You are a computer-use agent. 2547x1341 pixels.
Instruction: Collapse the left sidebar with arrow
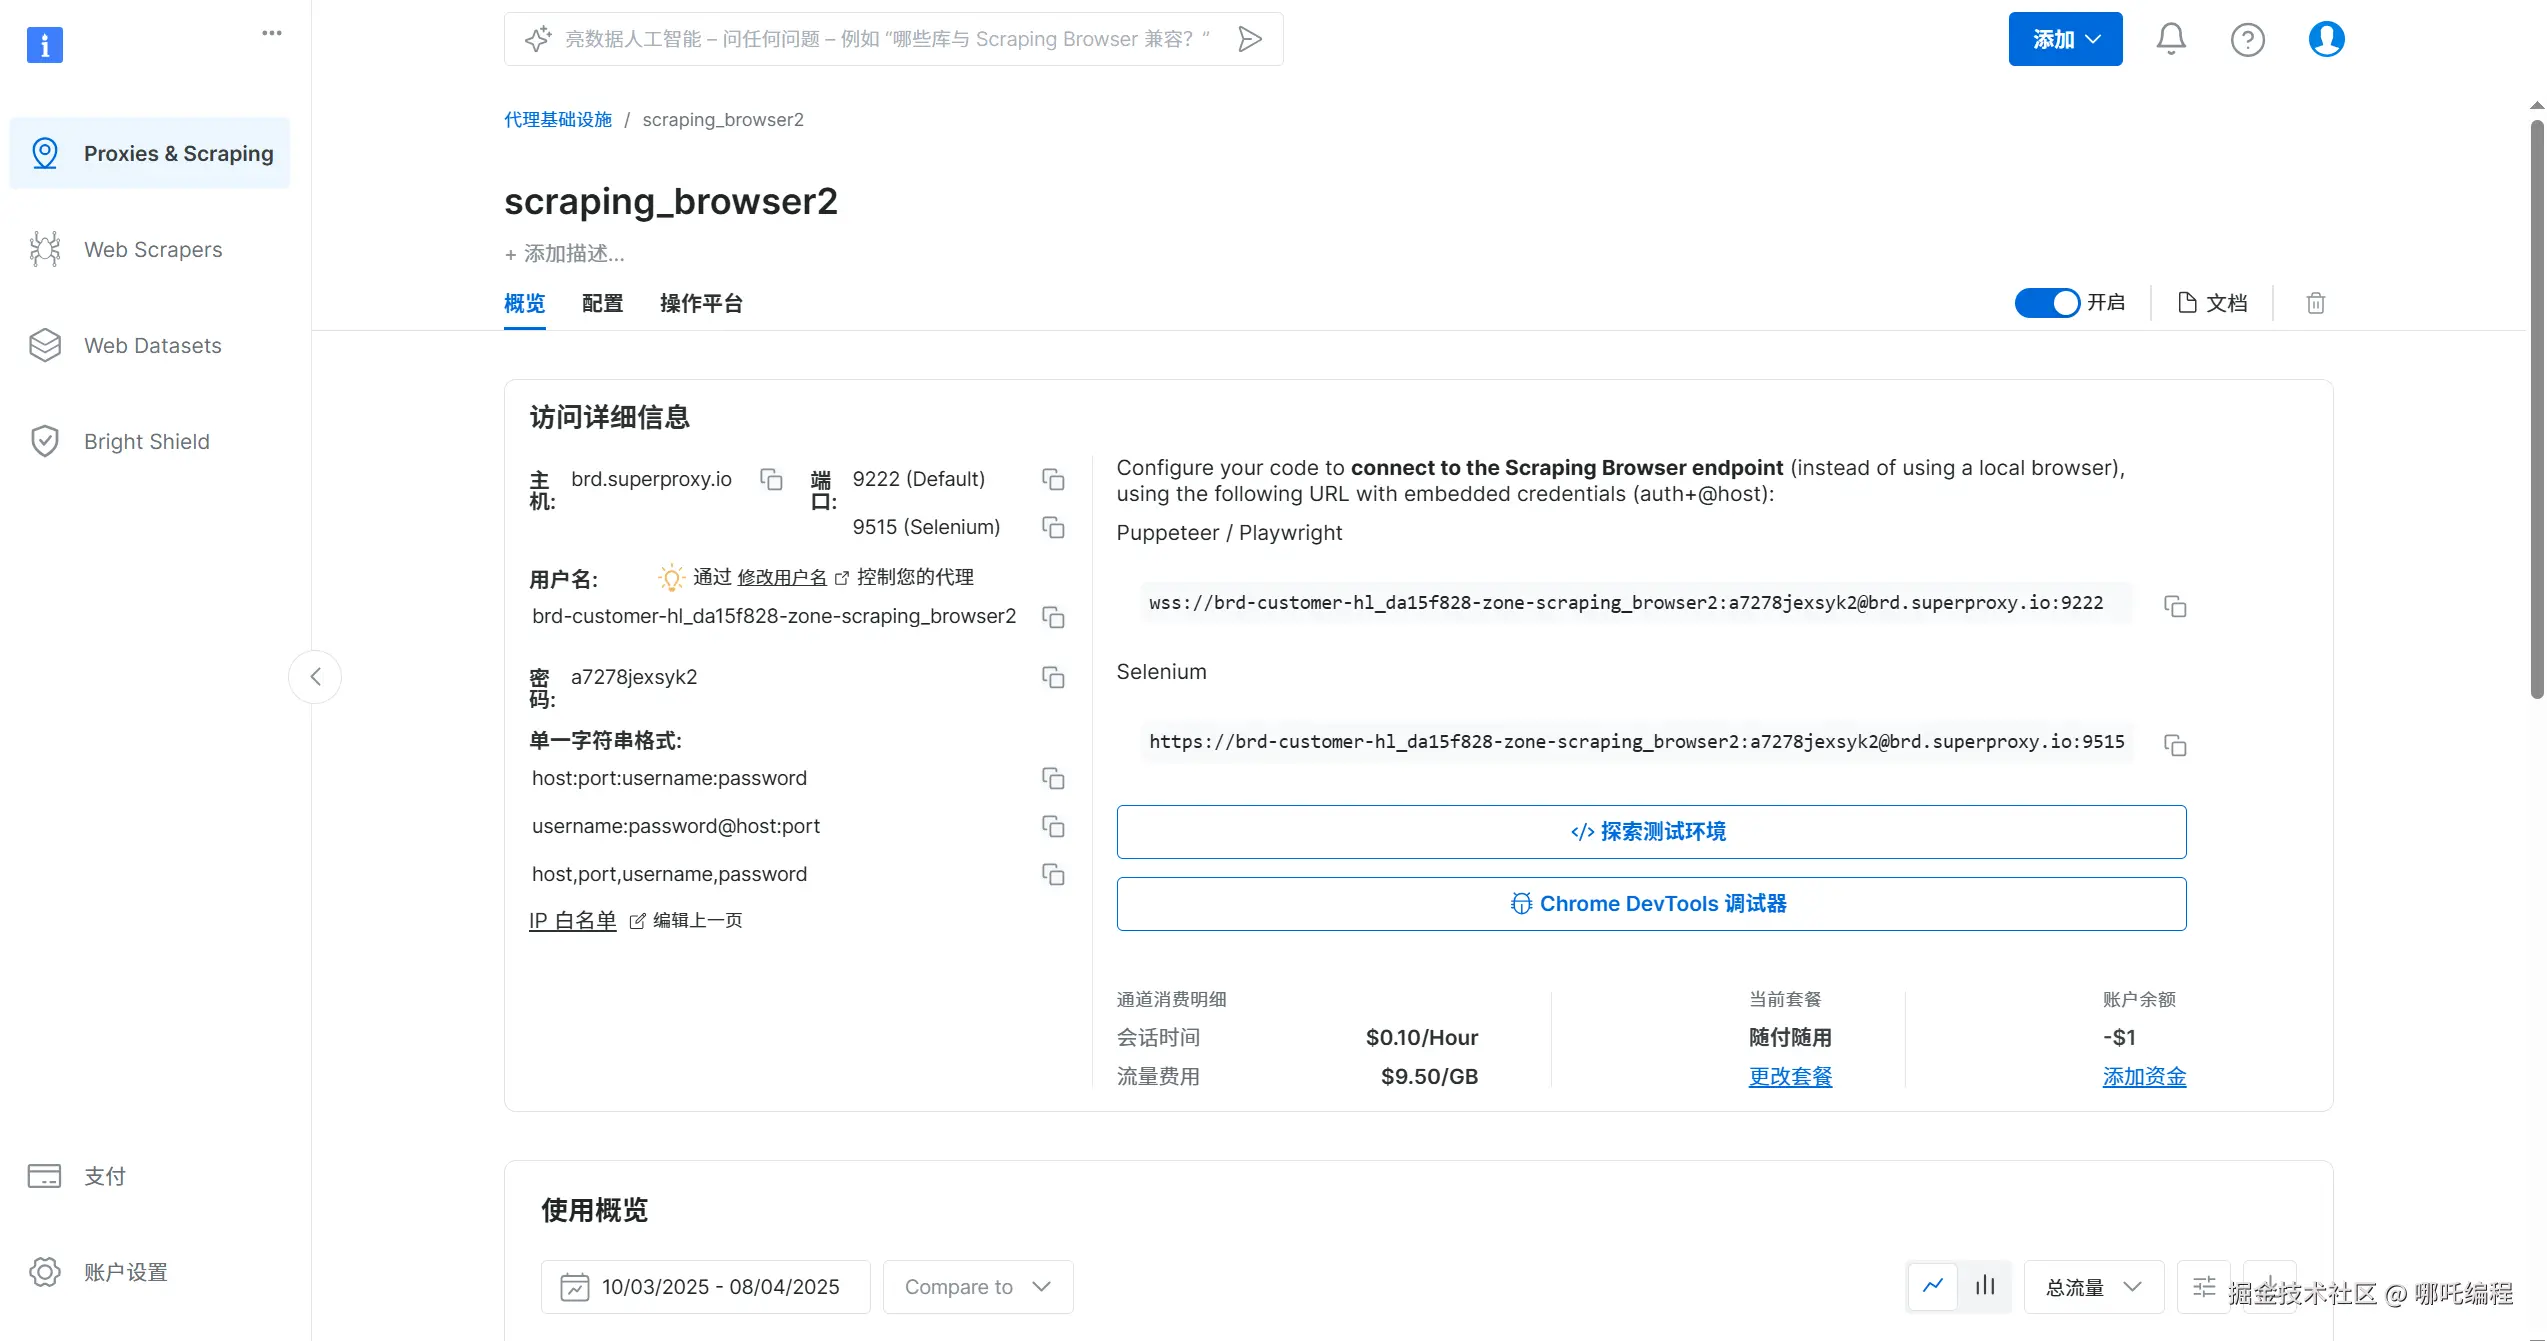click(315, 677)
